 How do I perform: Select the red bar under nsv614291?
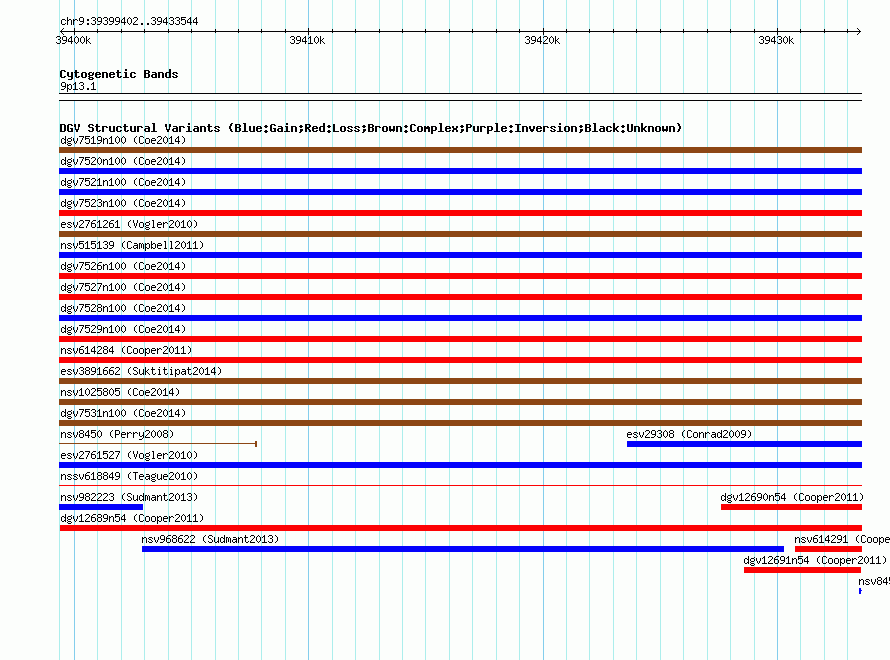[x=828, y=549]
